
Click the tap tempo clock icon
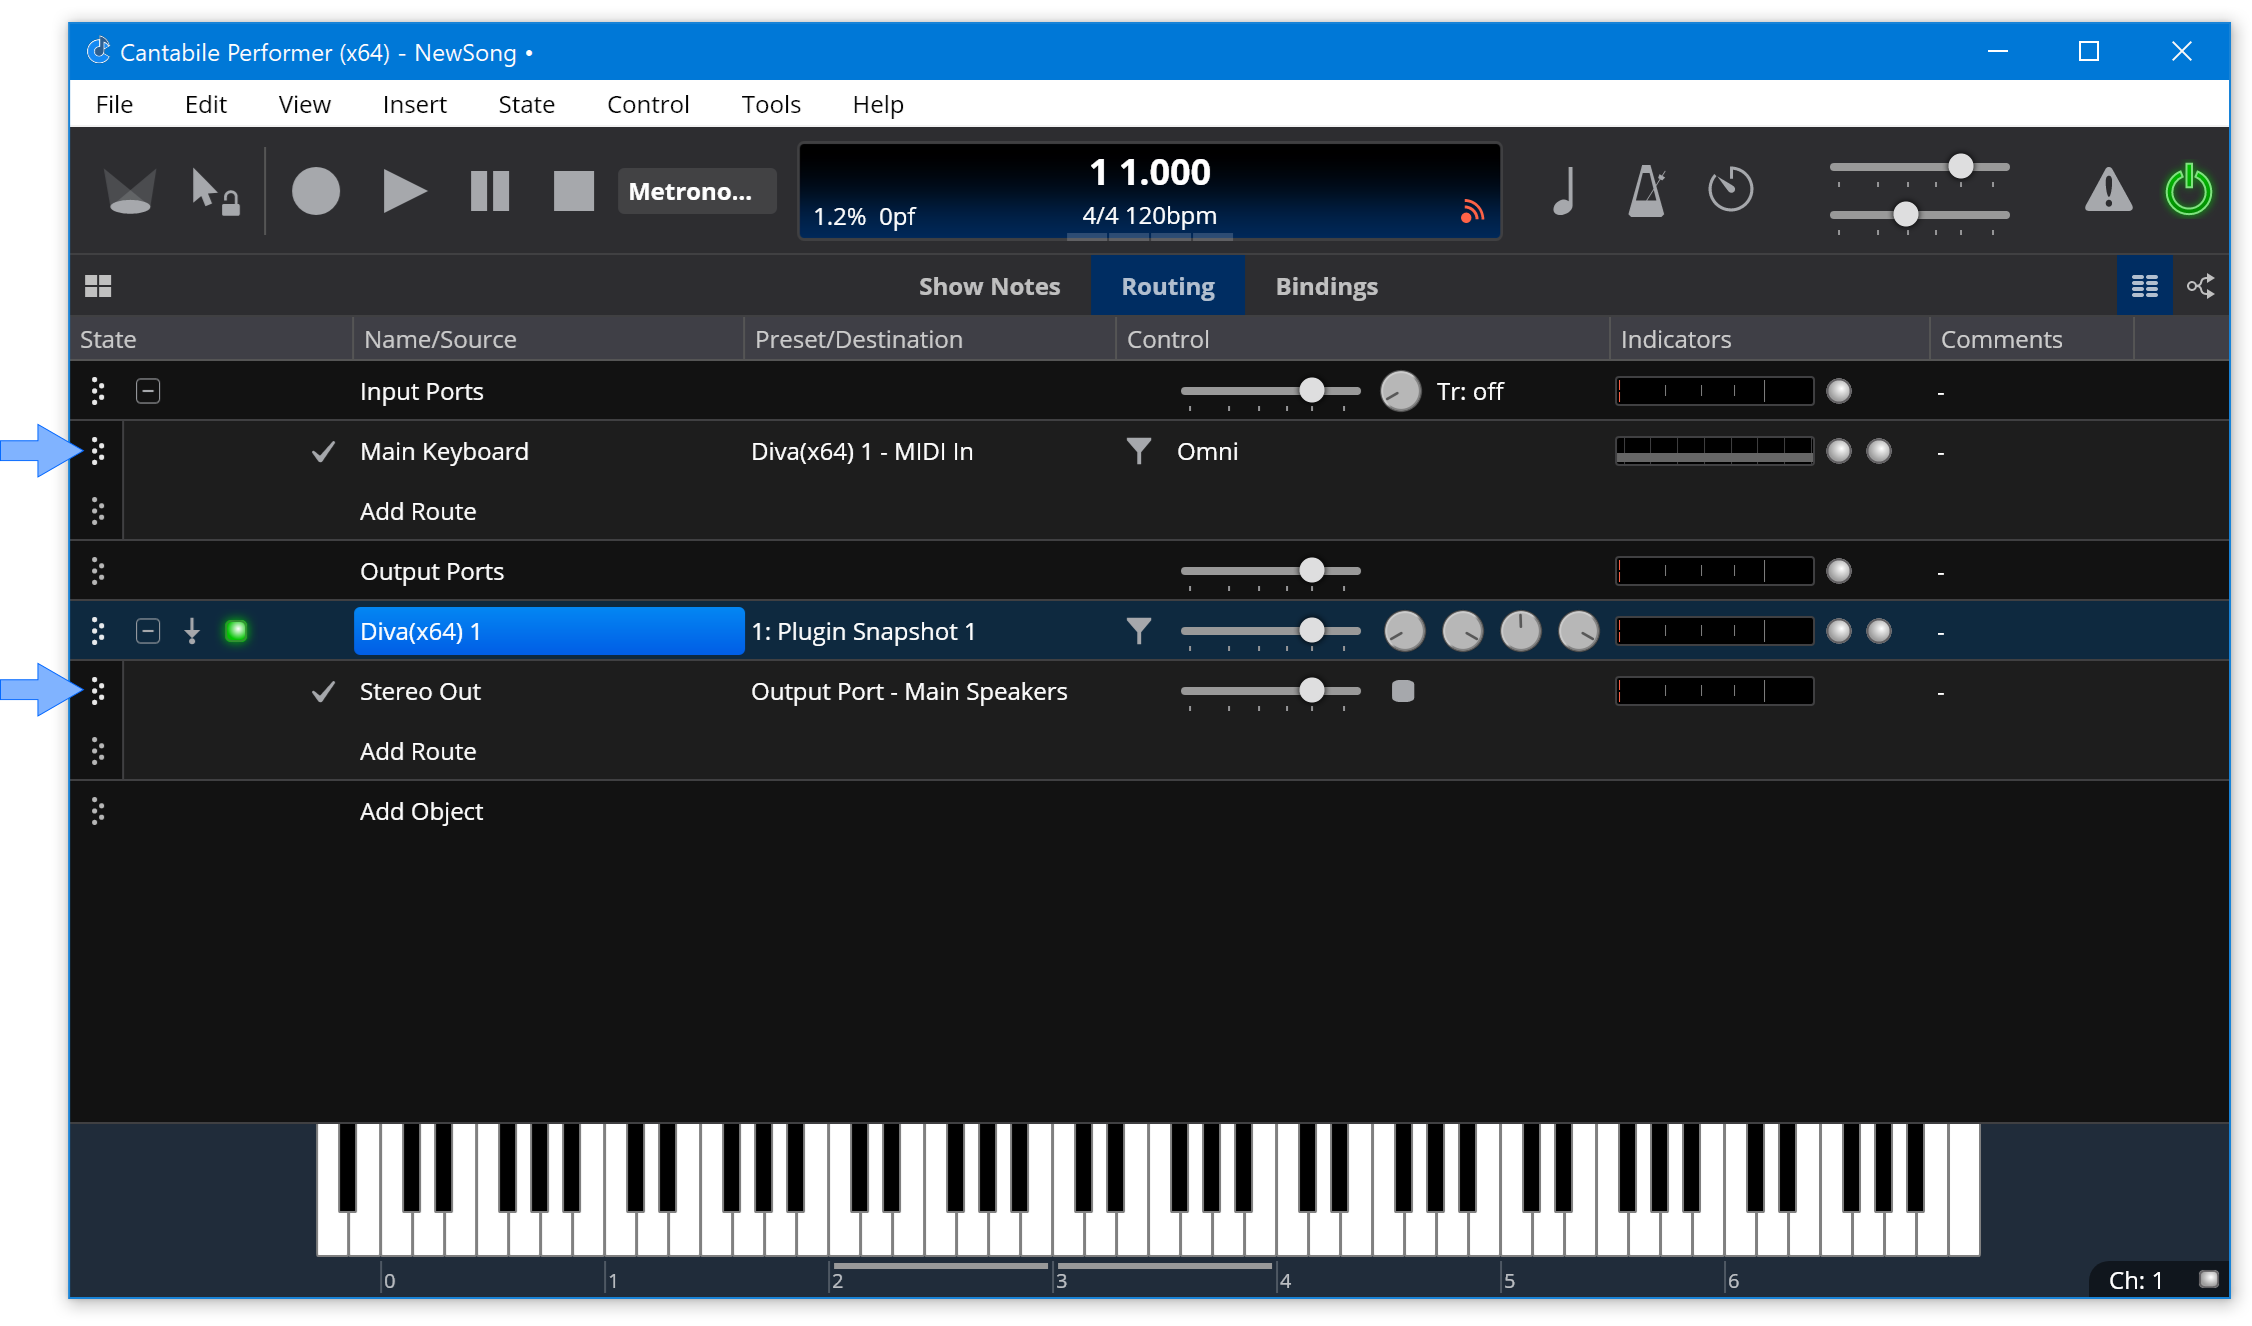tap(1731, 189)
